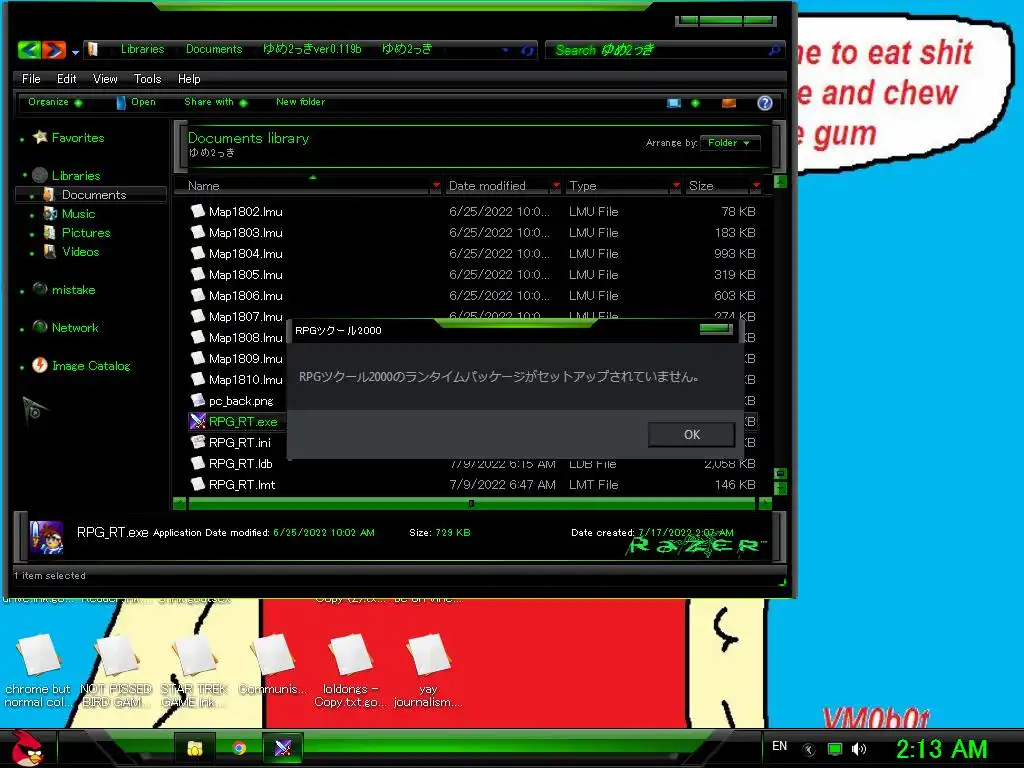Click ゆめ2っきver0.119b breadcrumb segment

312,50
